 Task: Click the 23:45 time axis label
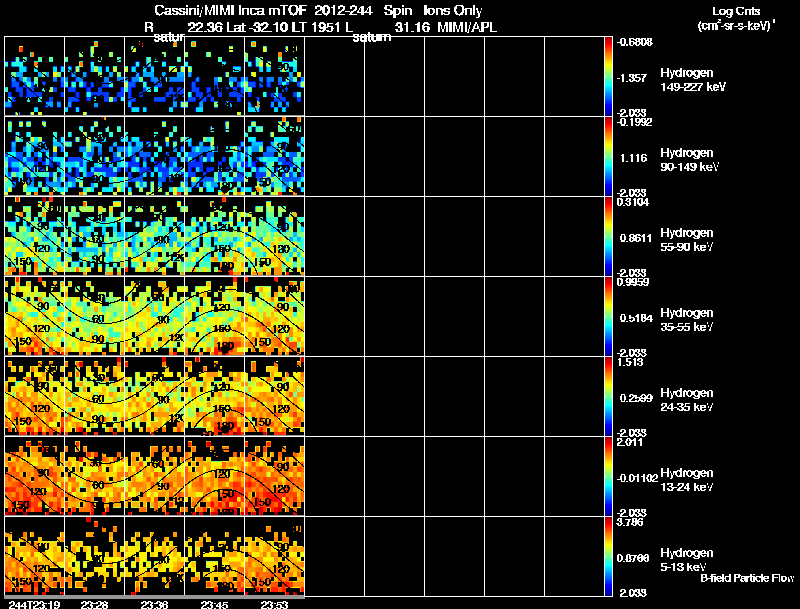pyautogui.click(x=214, y=604)
